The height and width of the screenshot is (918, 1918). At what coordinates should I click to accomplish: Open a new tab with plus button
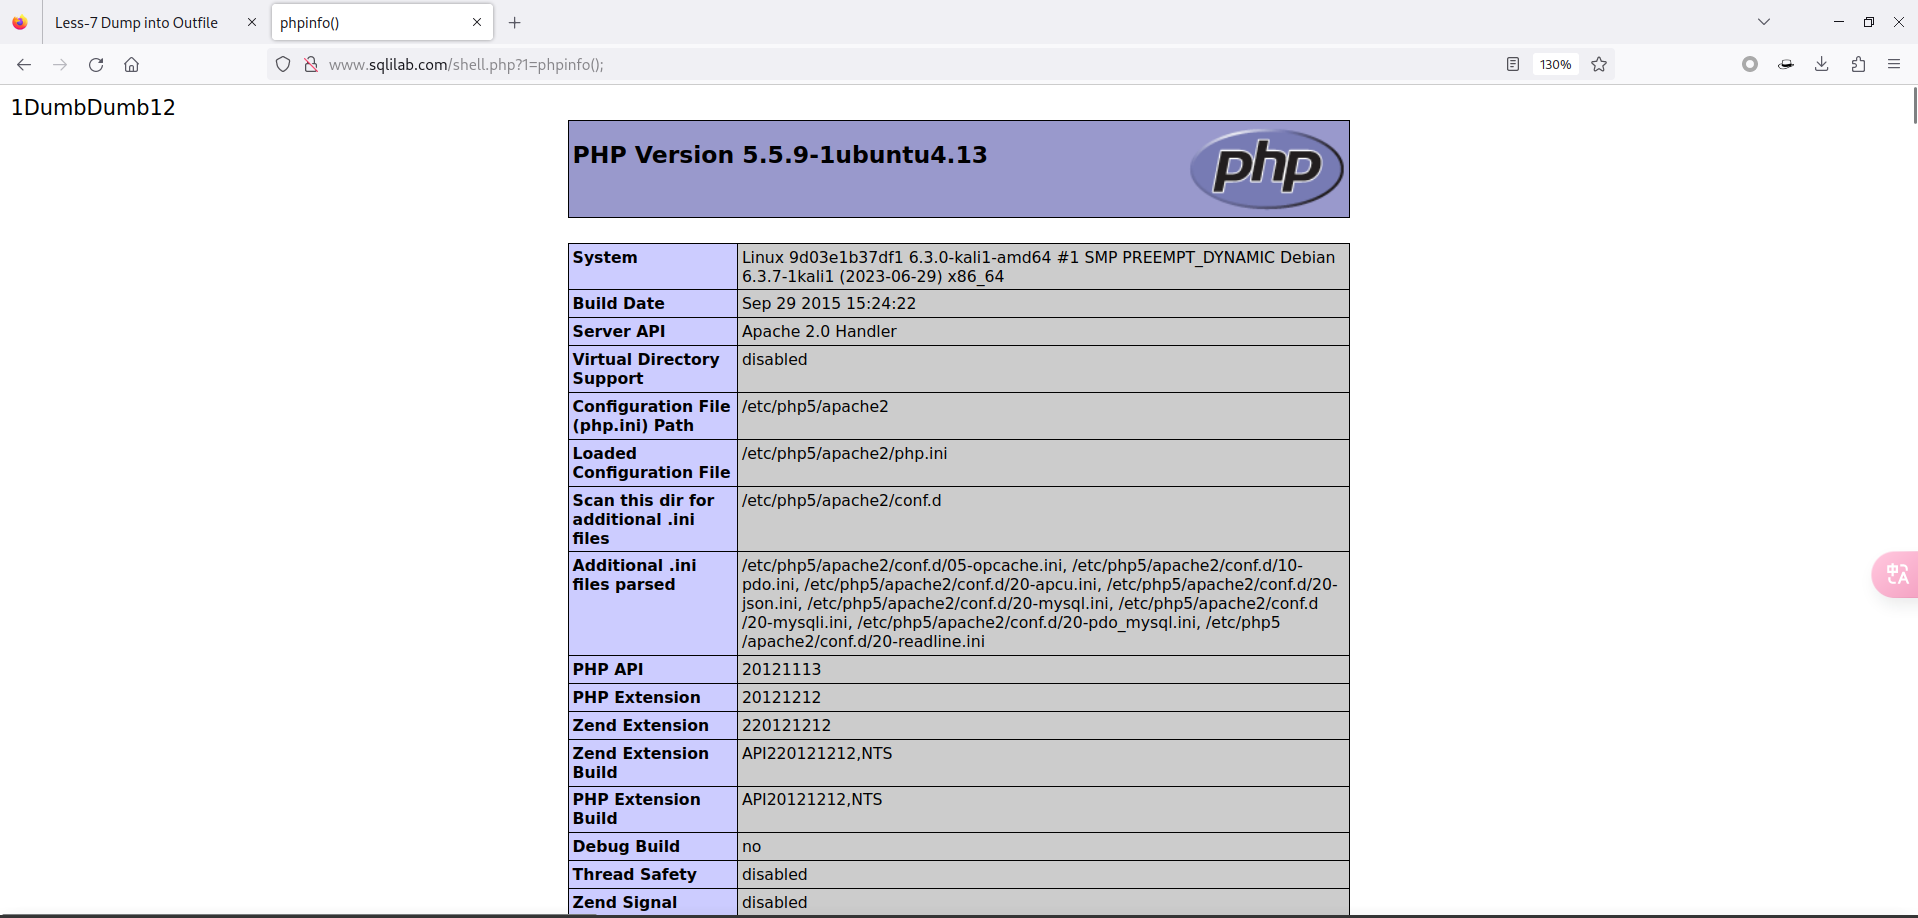click(515, 22)
